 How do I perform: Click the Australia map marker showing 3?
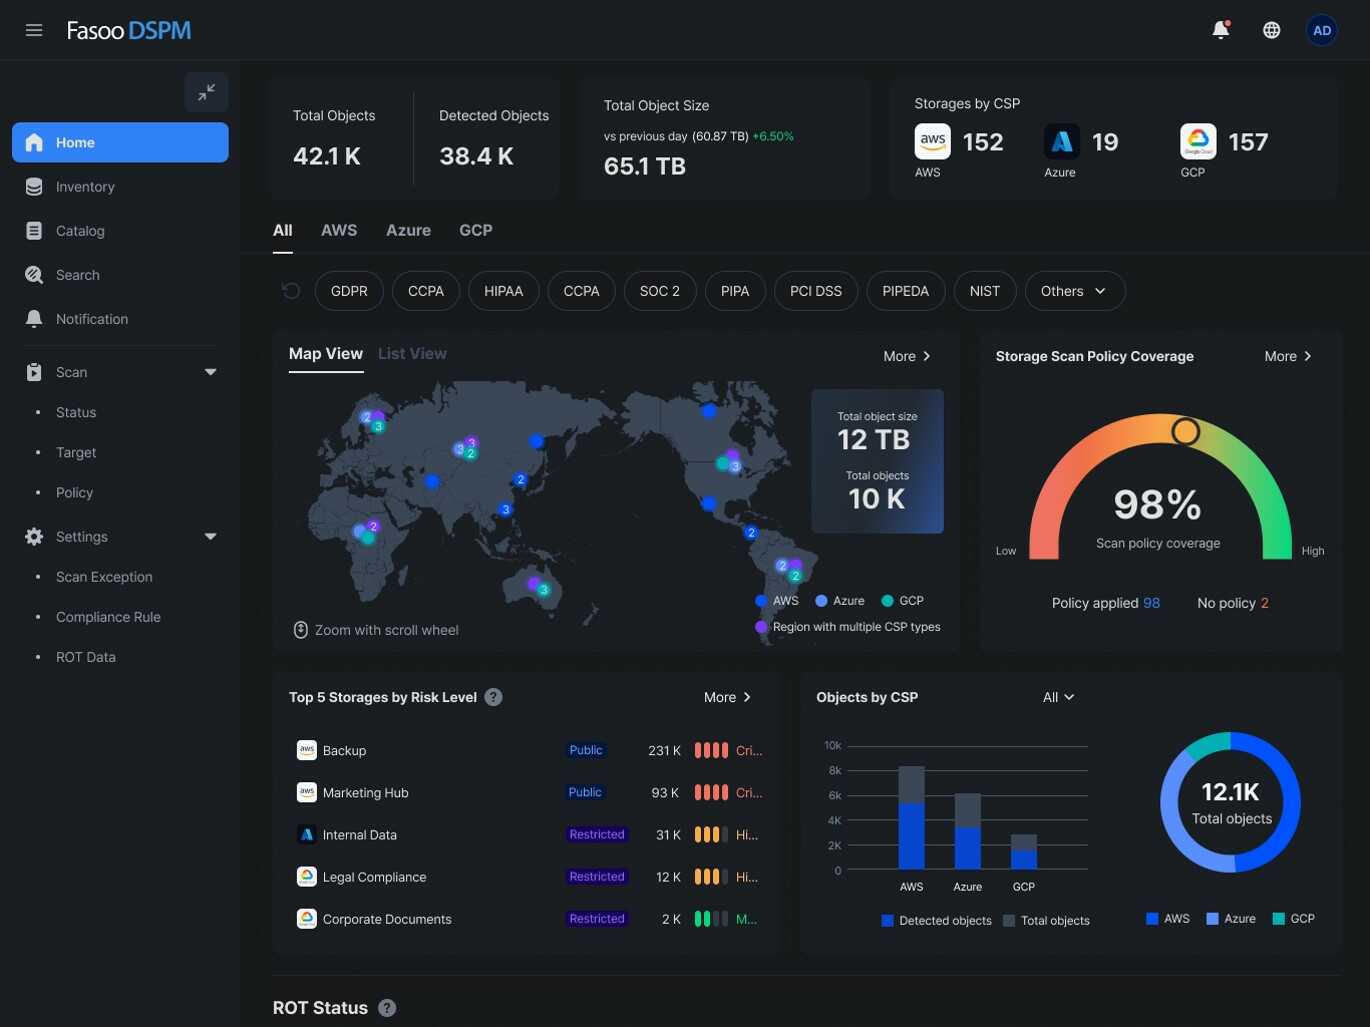543,590
